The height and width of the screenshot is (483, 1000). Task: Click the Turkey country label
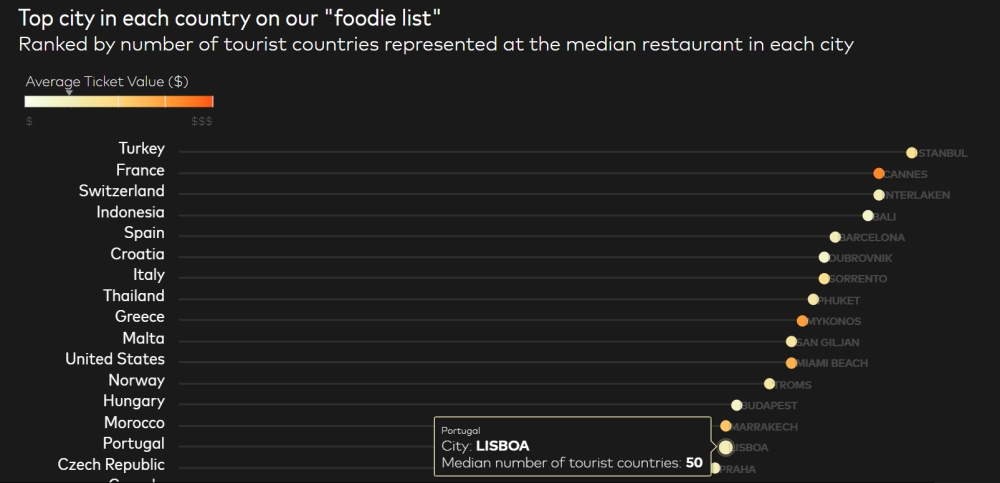[142, 148]
